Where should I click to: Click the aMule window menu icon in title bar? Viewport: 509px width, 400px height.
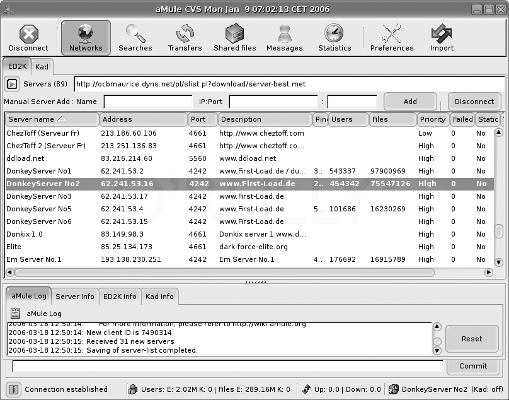[x=8, y=9]
